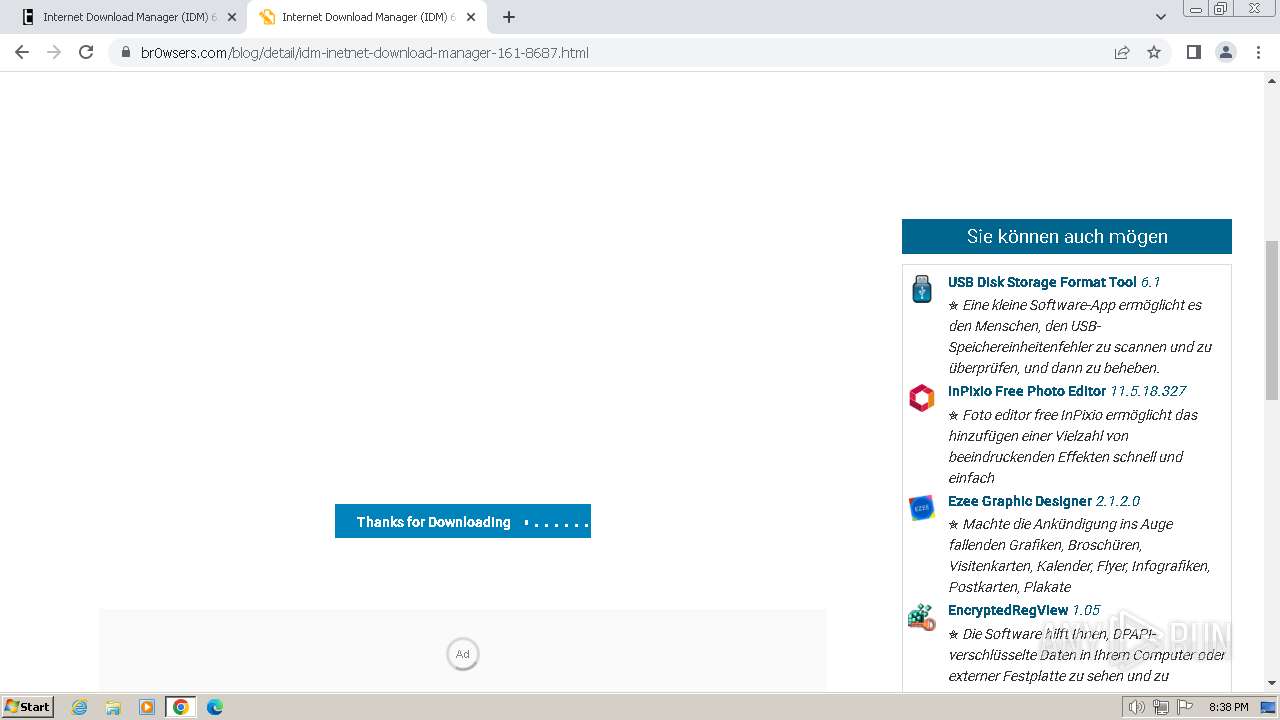The width and height of the screenshot is (1280, 720).
Task: Open USB Disk Storage Format Tool link
Action: [1042, 282]
